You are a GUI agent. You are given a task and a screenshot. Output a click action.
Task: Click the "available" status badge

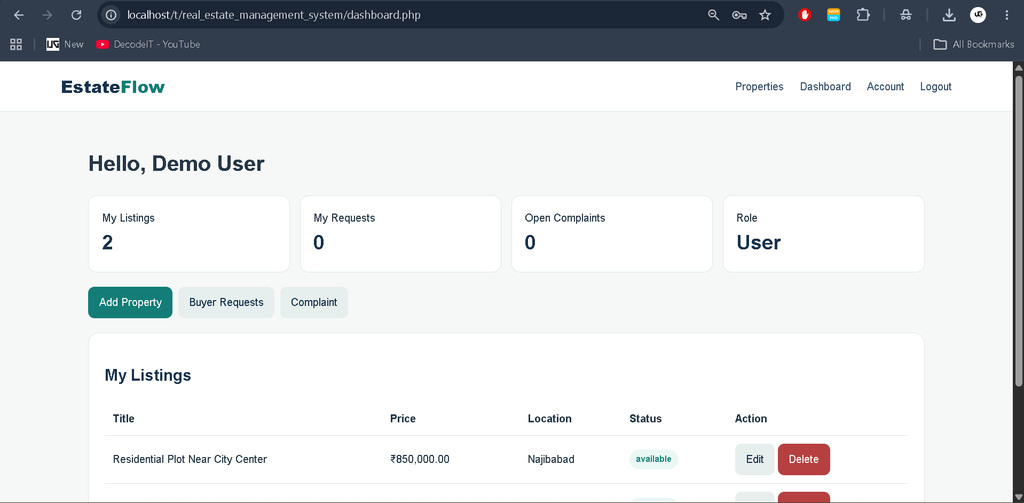654,459
